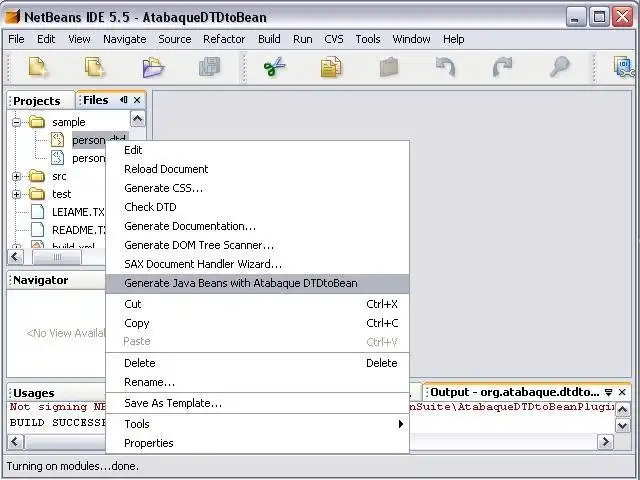The height and width of the screenshot is (480, 640).
Task: Expand the test folder node
Action: 16,194
